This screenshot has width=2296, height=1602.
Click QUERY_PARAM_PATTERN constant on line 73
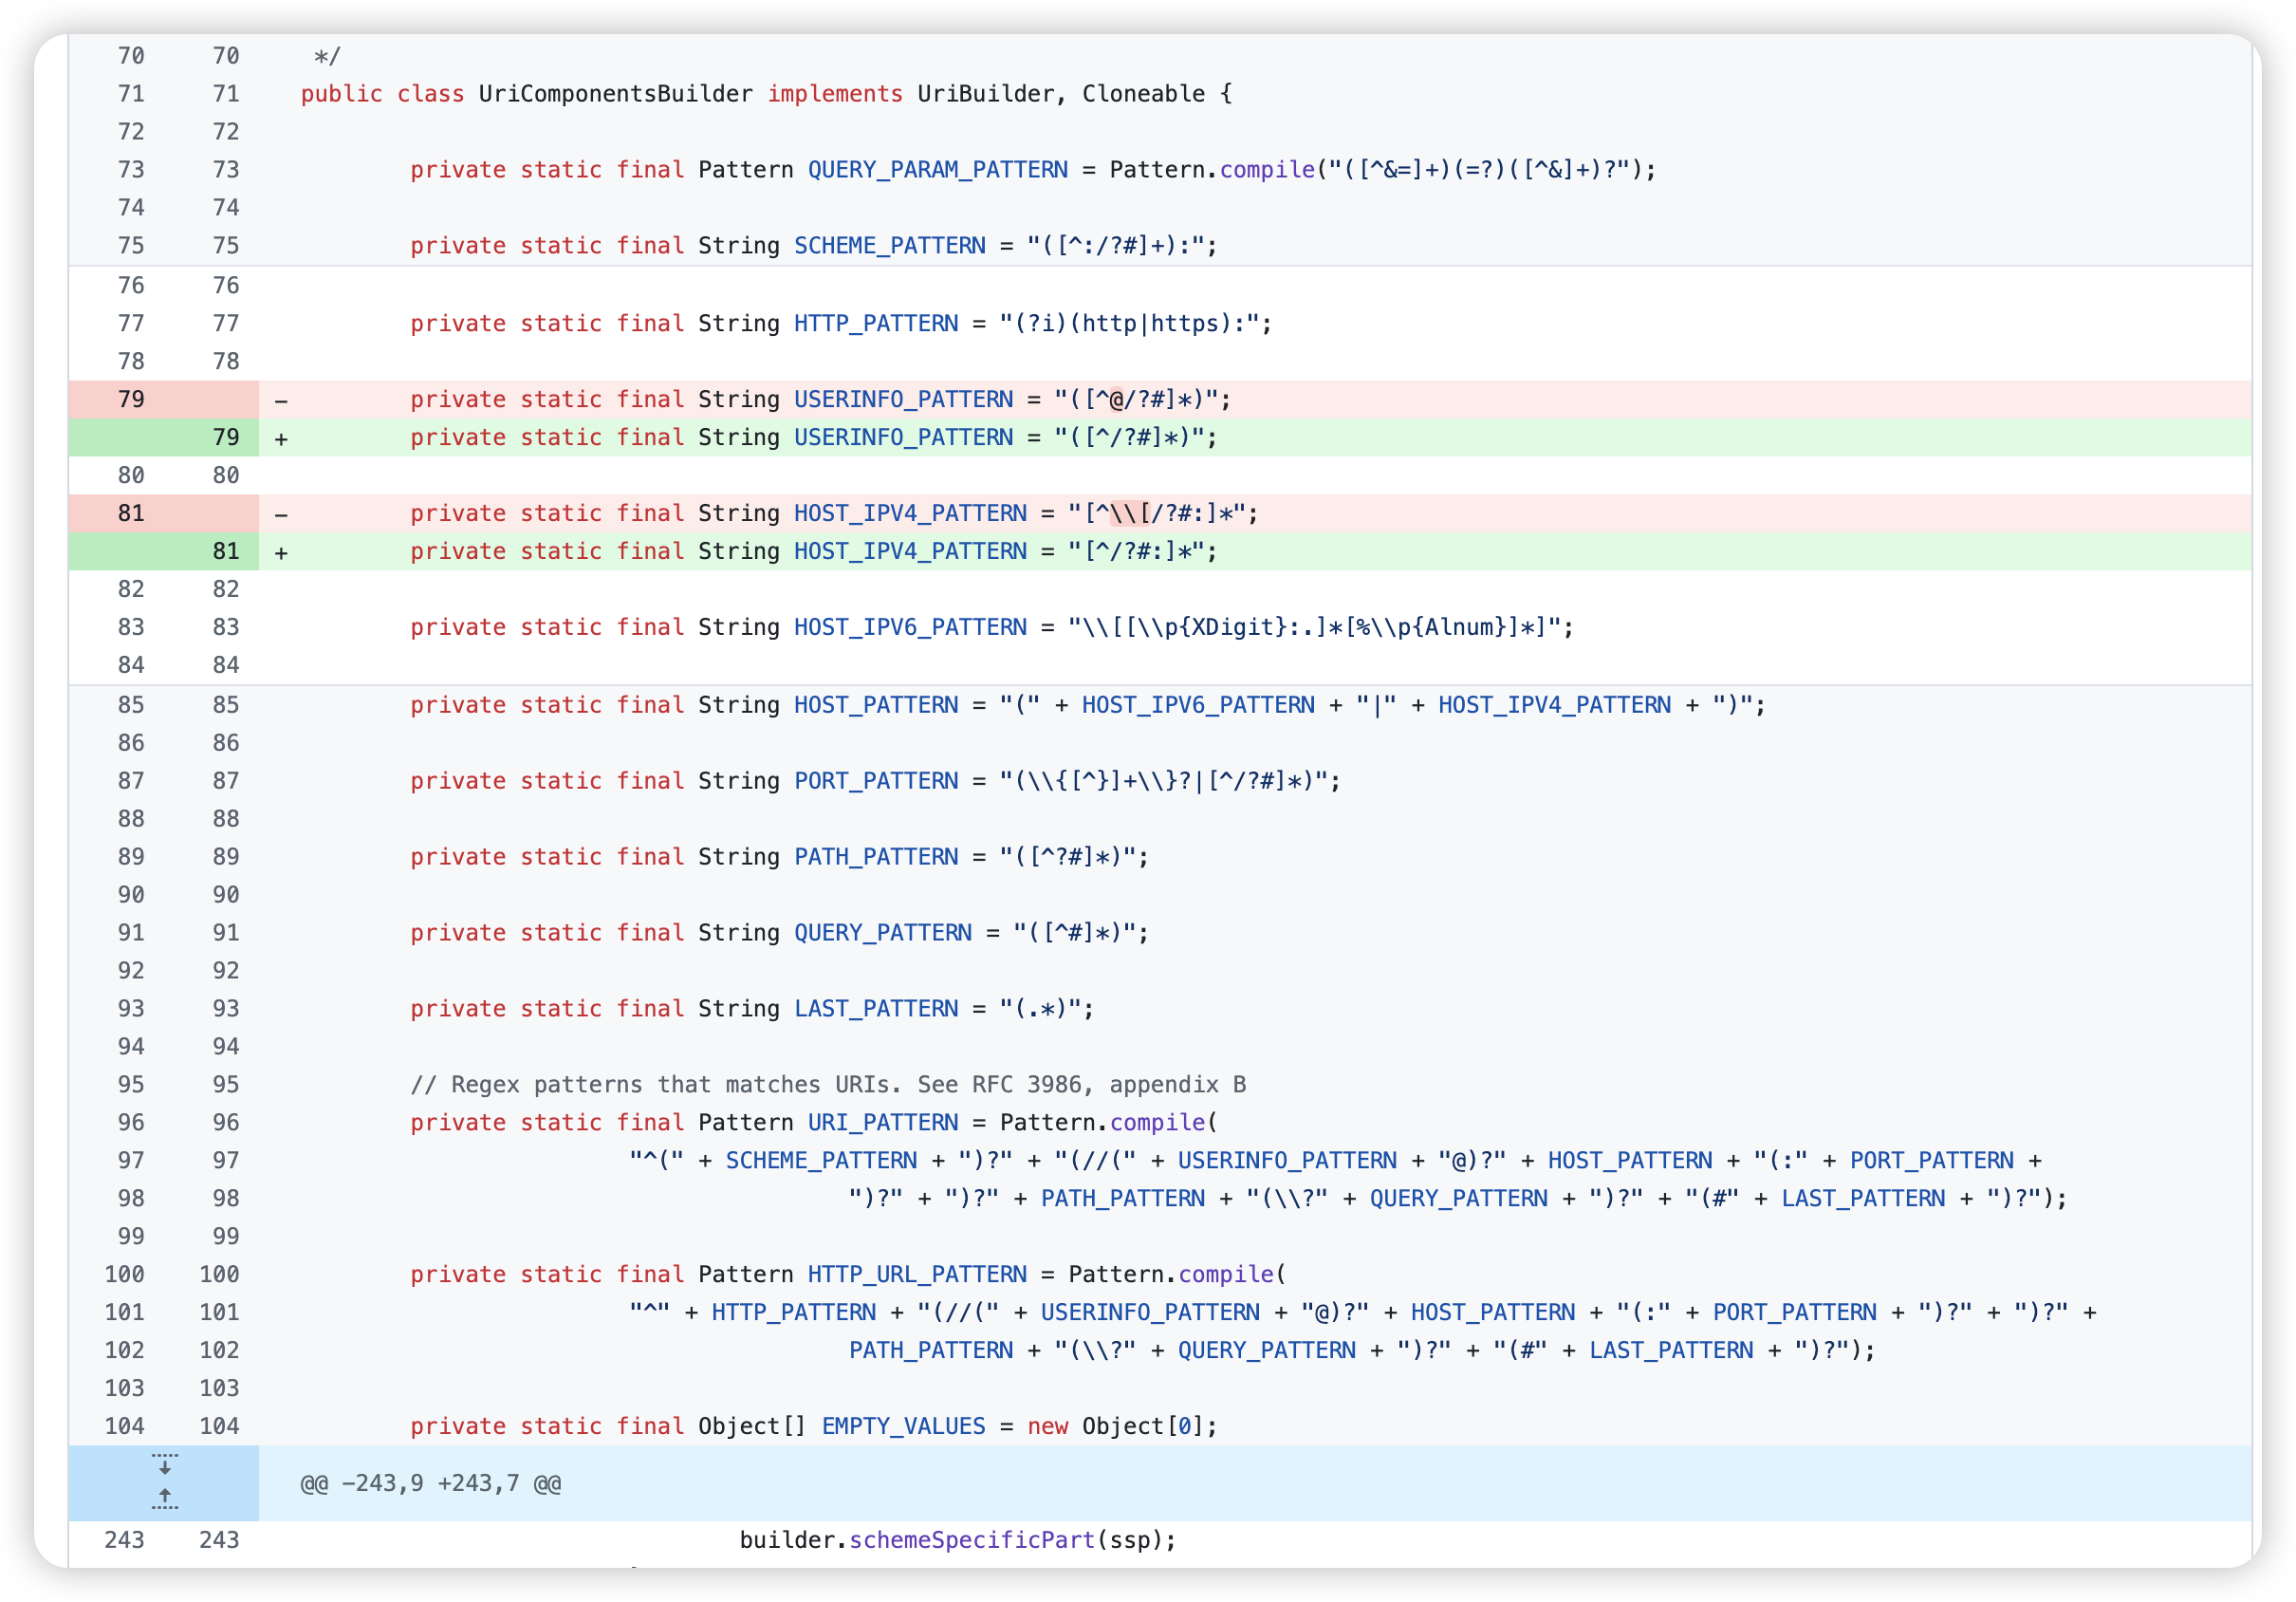tap(937, 170)
